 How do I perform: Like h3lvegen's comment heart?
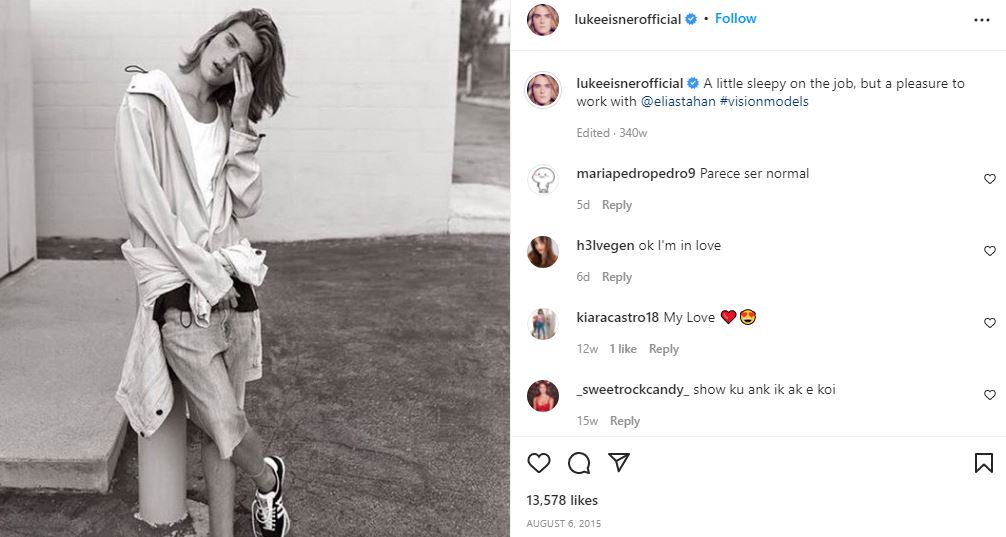click(x=990, y=251)
